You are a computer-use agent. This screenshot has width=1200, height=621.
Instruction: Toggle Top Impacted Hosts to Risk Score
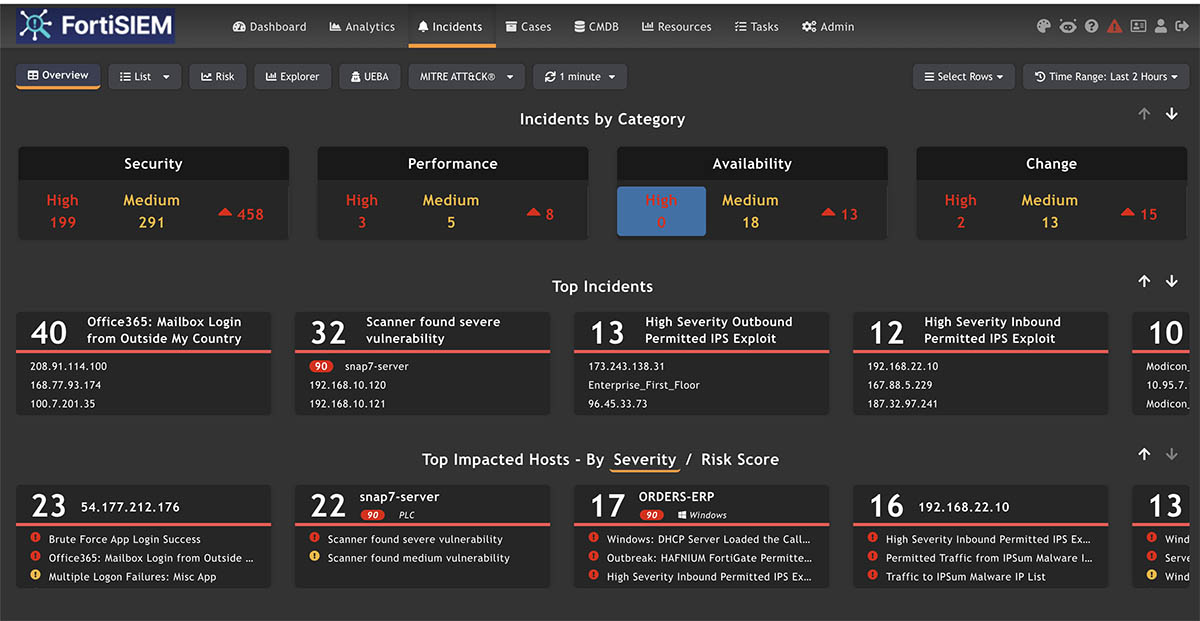739,460
